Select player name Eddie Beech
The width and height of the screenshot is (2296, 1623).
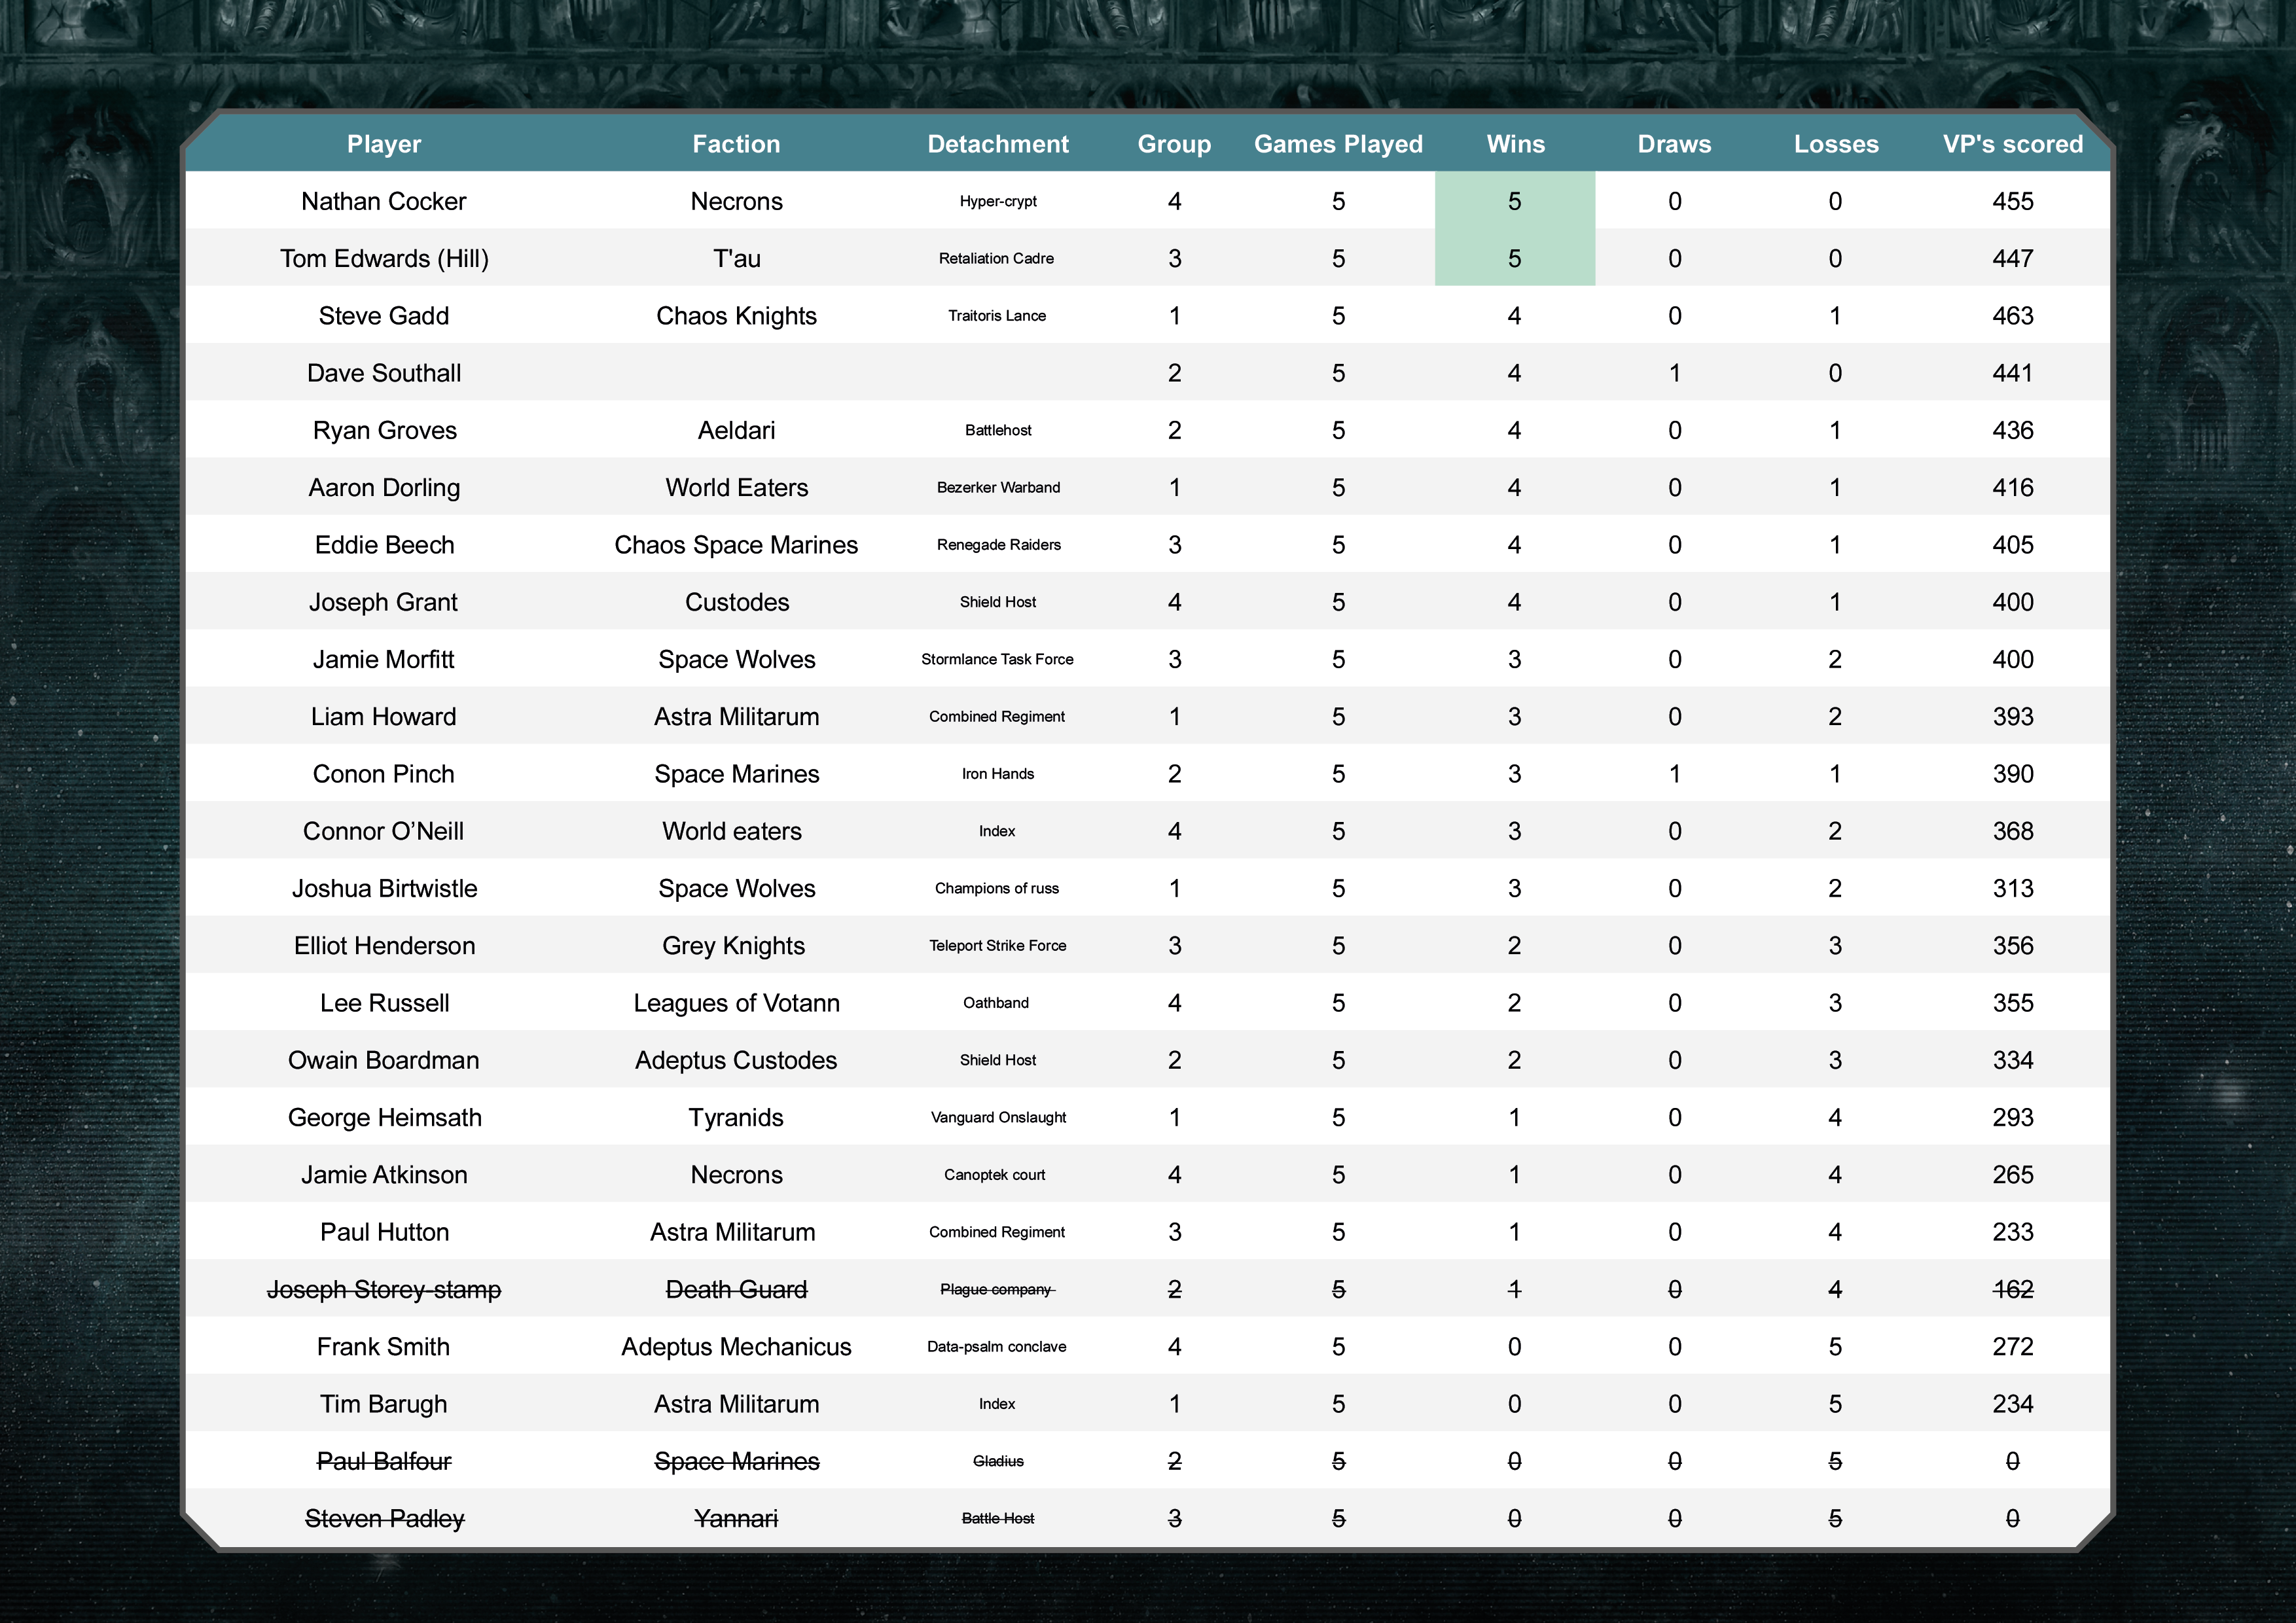tap(384, 545)
